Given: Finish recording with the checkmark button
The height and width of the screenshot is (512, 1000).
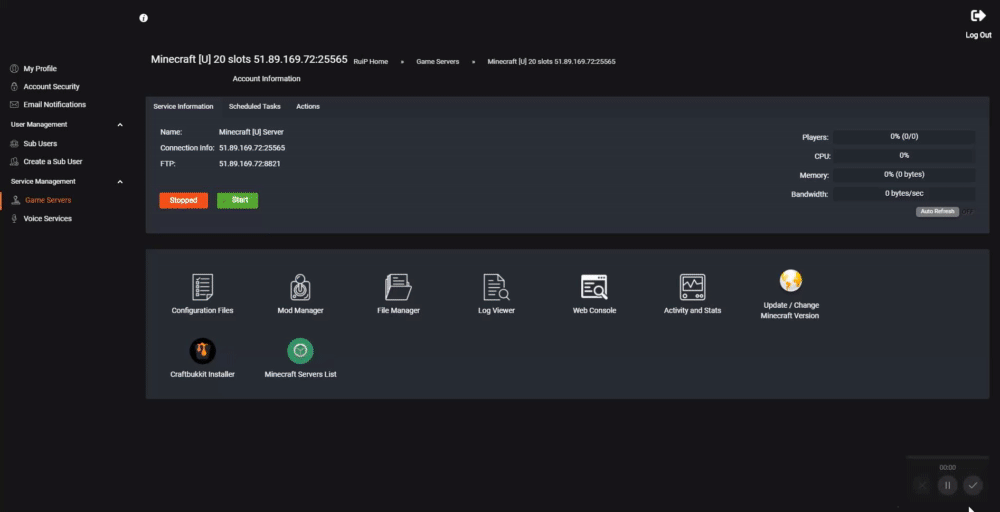Looking at the screenshot, I should (x=973, y=486).
